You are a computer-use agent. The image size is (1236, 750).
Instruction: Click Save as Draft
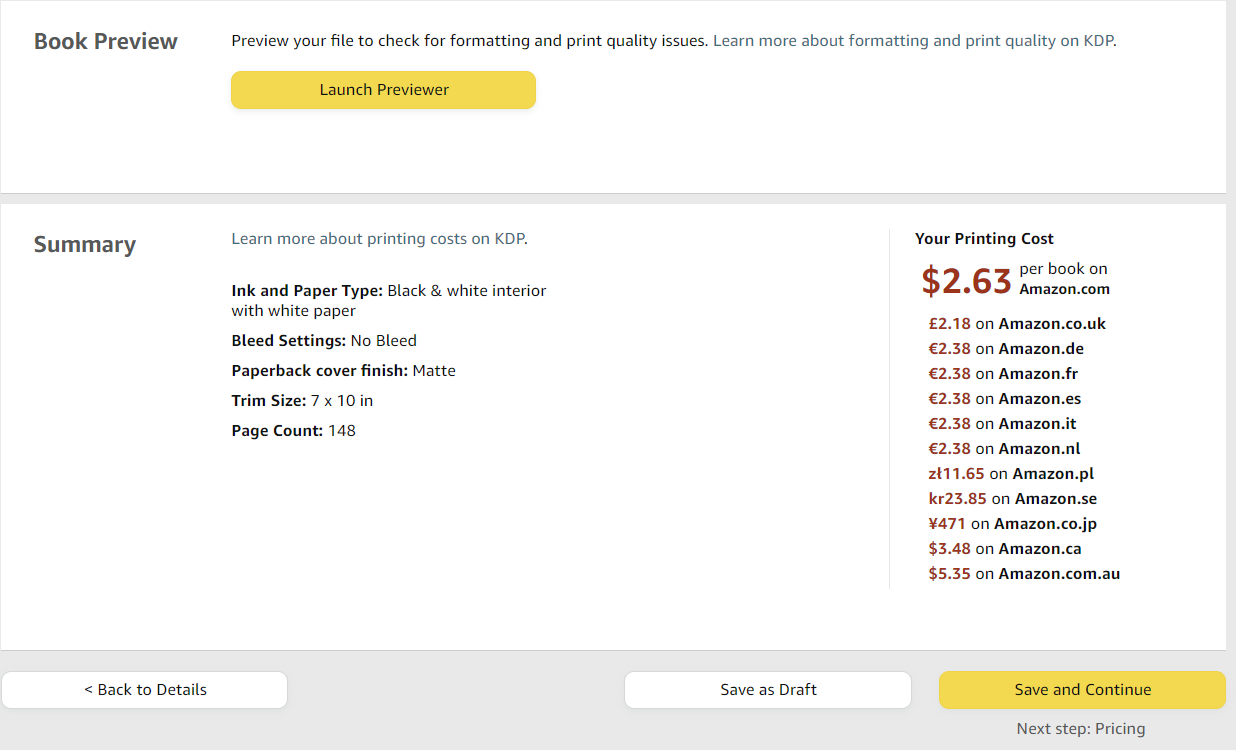tap(768, 690)
